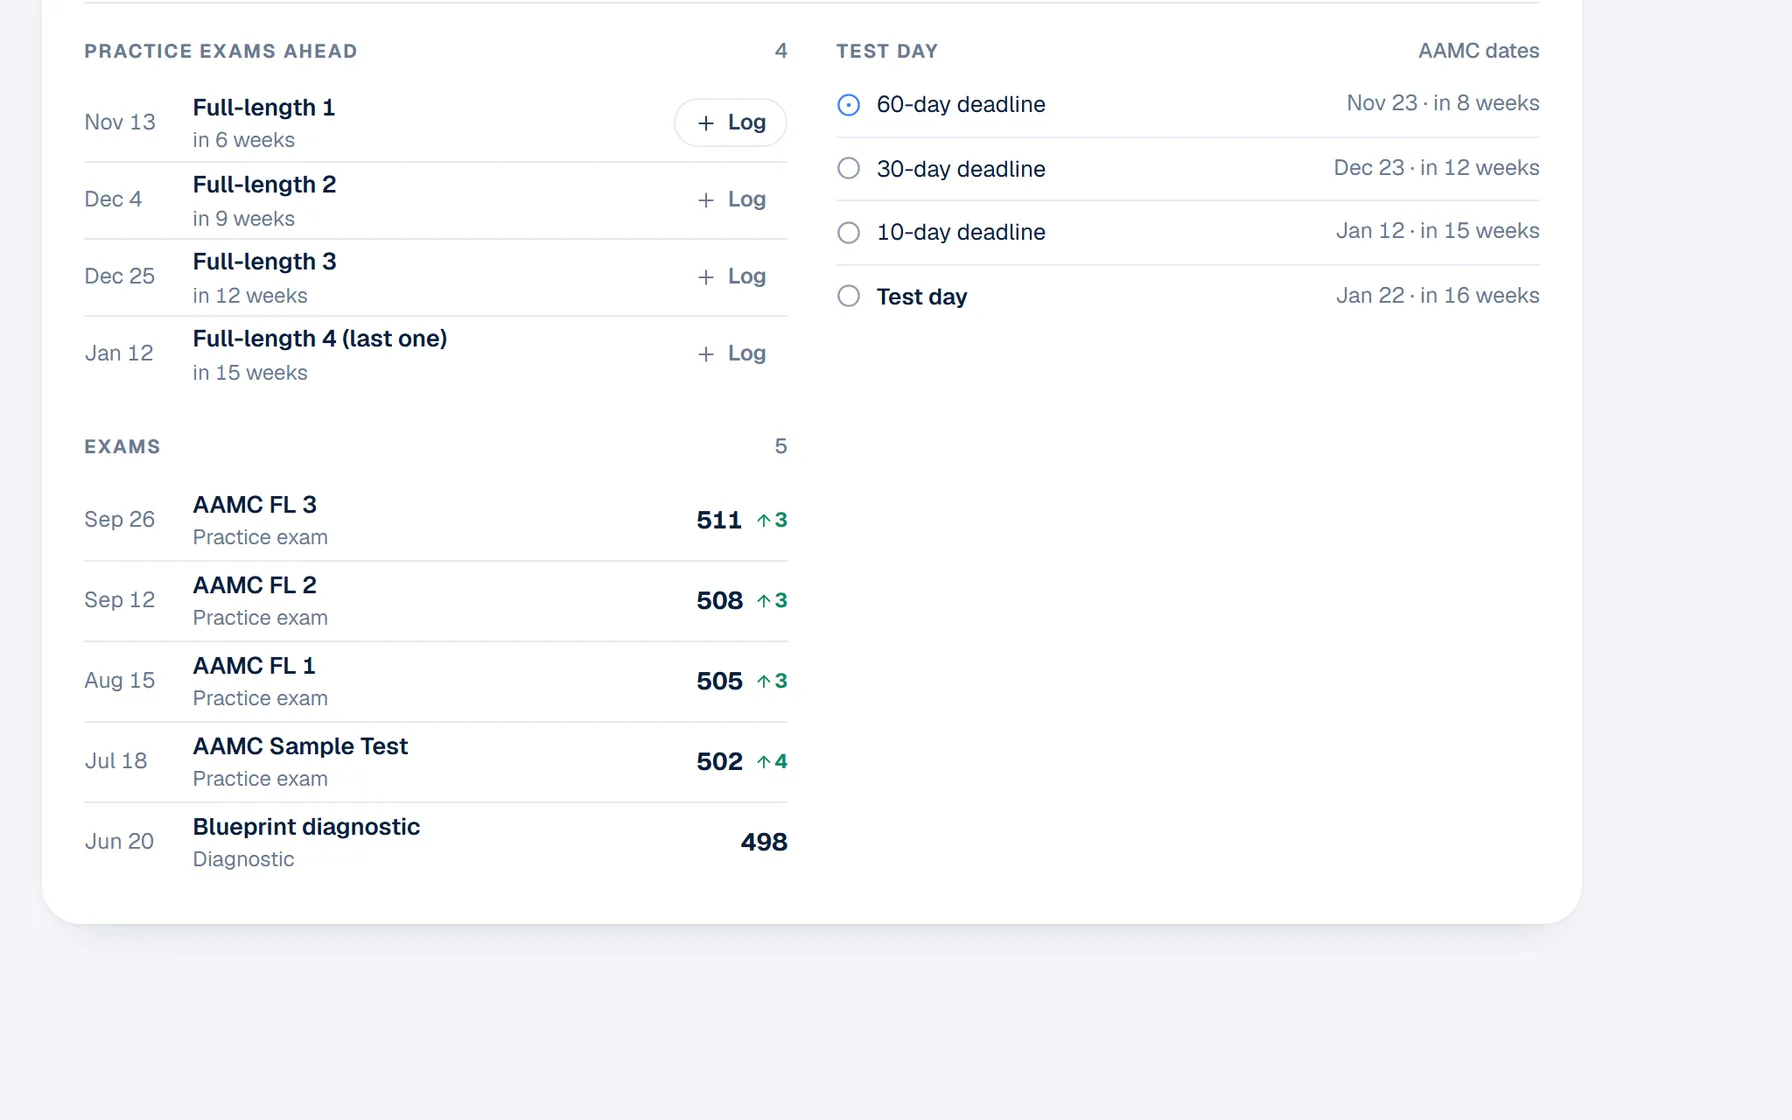This screenshot has height=1120, width=1792.
Task: Click the Nov 23 · in 8 weeks date
Action: [x=1443, y=103]
